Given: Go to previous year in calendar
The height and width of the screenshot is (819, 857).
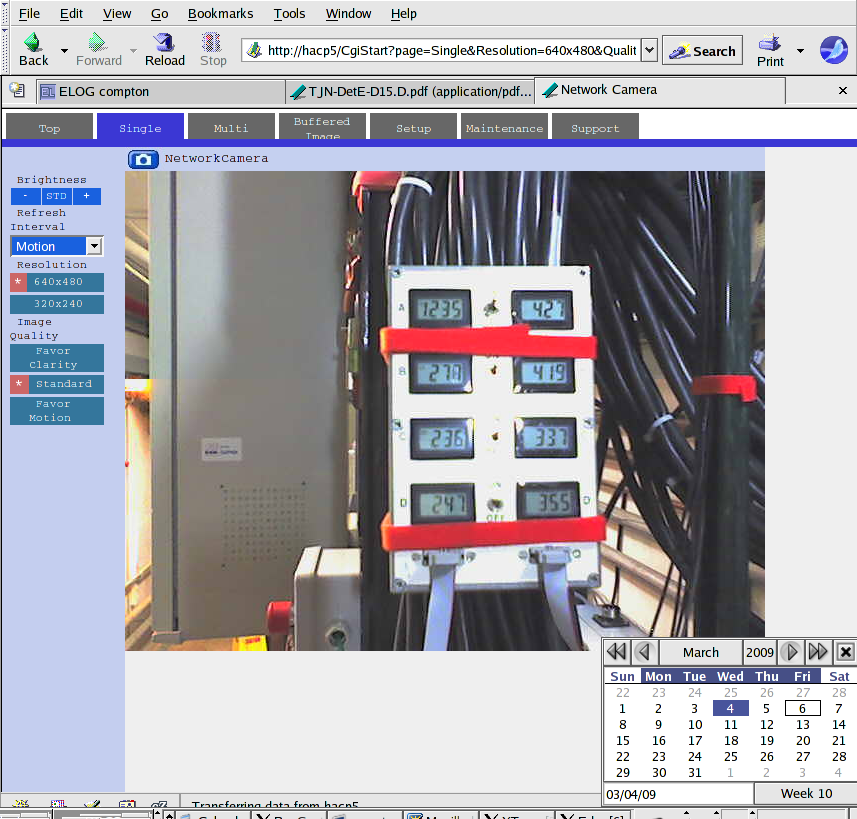Looking at the screenshot, I should pos(618,652).
